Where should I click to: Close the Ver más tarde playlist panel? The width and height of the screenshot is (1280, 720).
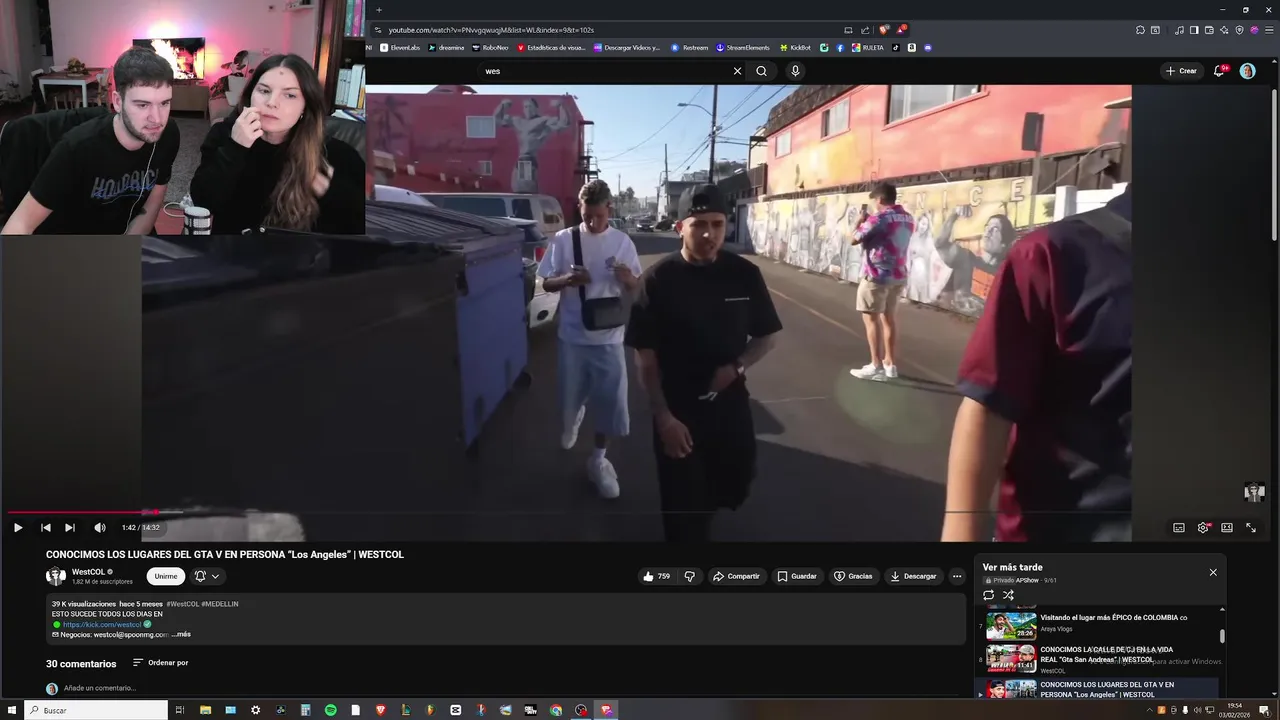coord(1213,572)
